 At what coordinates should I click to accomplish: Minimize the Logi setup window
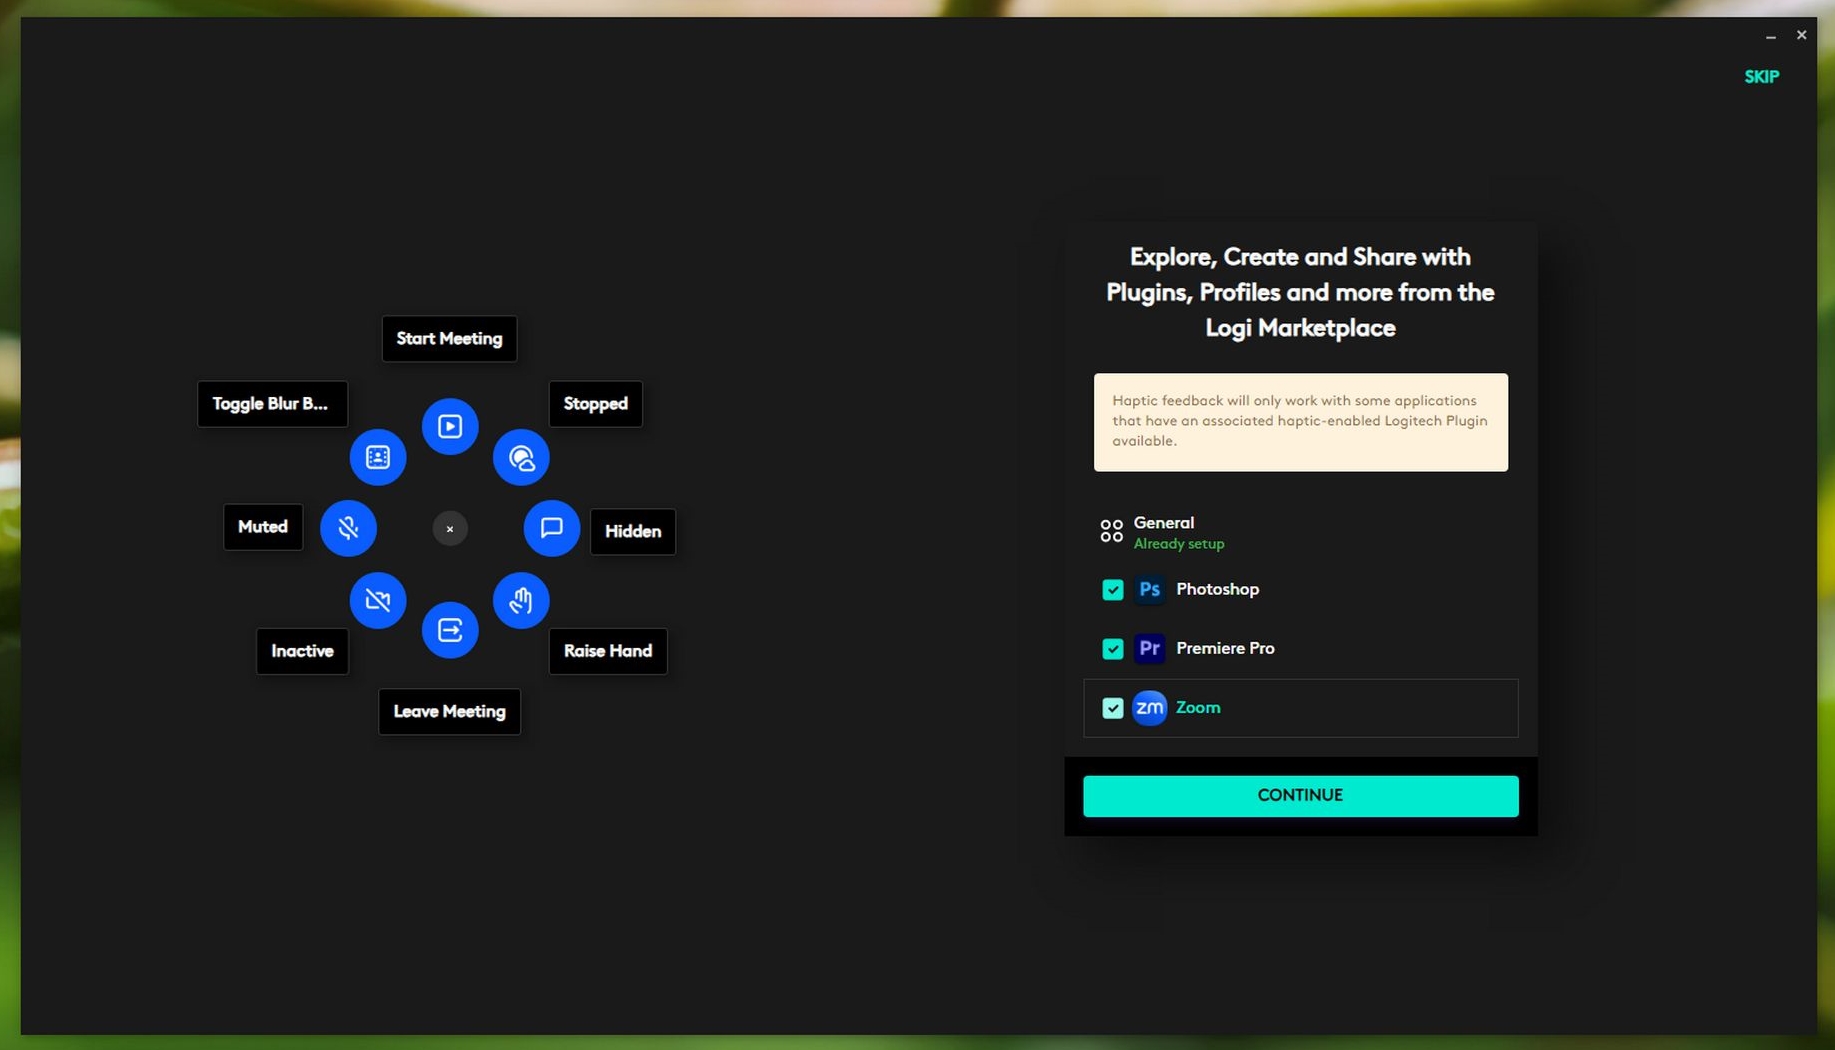pos(1770,36)
